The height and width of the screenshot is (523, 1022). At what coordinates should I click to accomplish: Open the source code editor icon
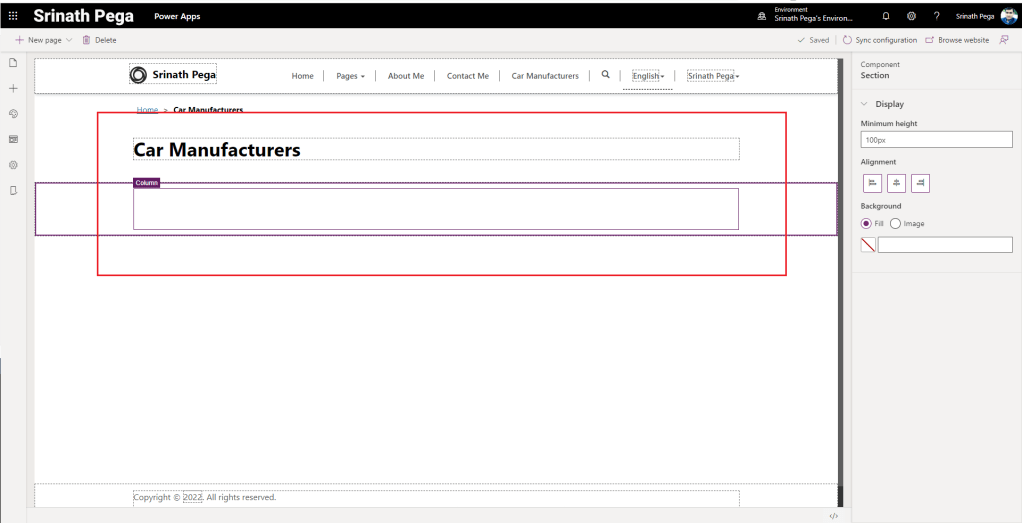click(833, 516)
